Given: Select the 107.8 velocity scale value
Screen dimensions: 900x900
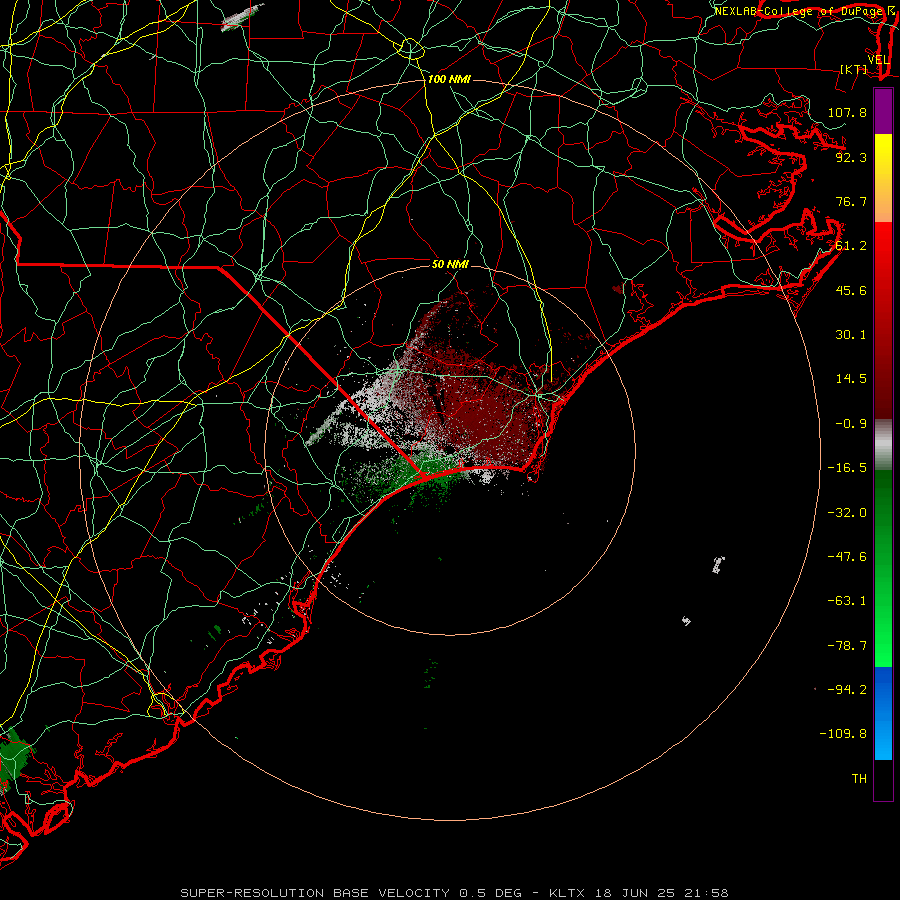Looking at the screenshot, I should click(x=847, y=112).
